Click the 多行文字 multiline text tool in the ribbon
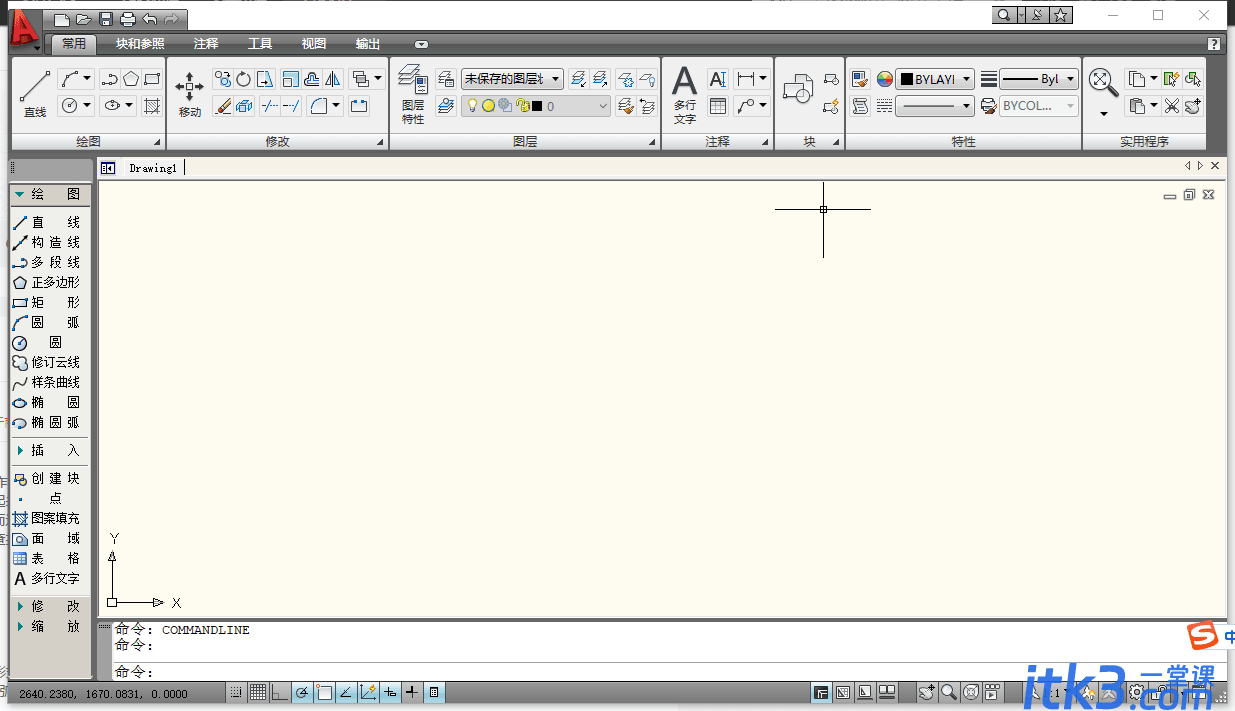This screenshot has width=1235, height=711. pyautogui.click(x=684, y=94)
